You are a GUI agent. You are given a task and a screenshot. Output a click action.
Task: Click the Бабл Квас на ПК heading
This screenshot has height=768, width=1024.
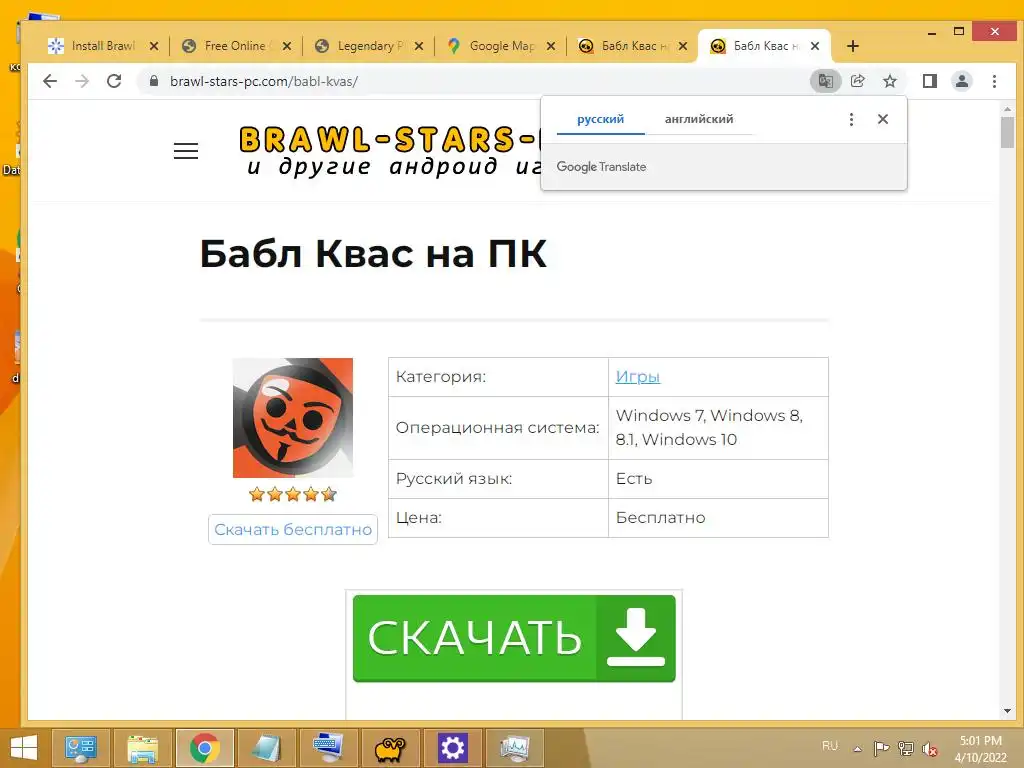pyautogui.click(x=373, y=253)
